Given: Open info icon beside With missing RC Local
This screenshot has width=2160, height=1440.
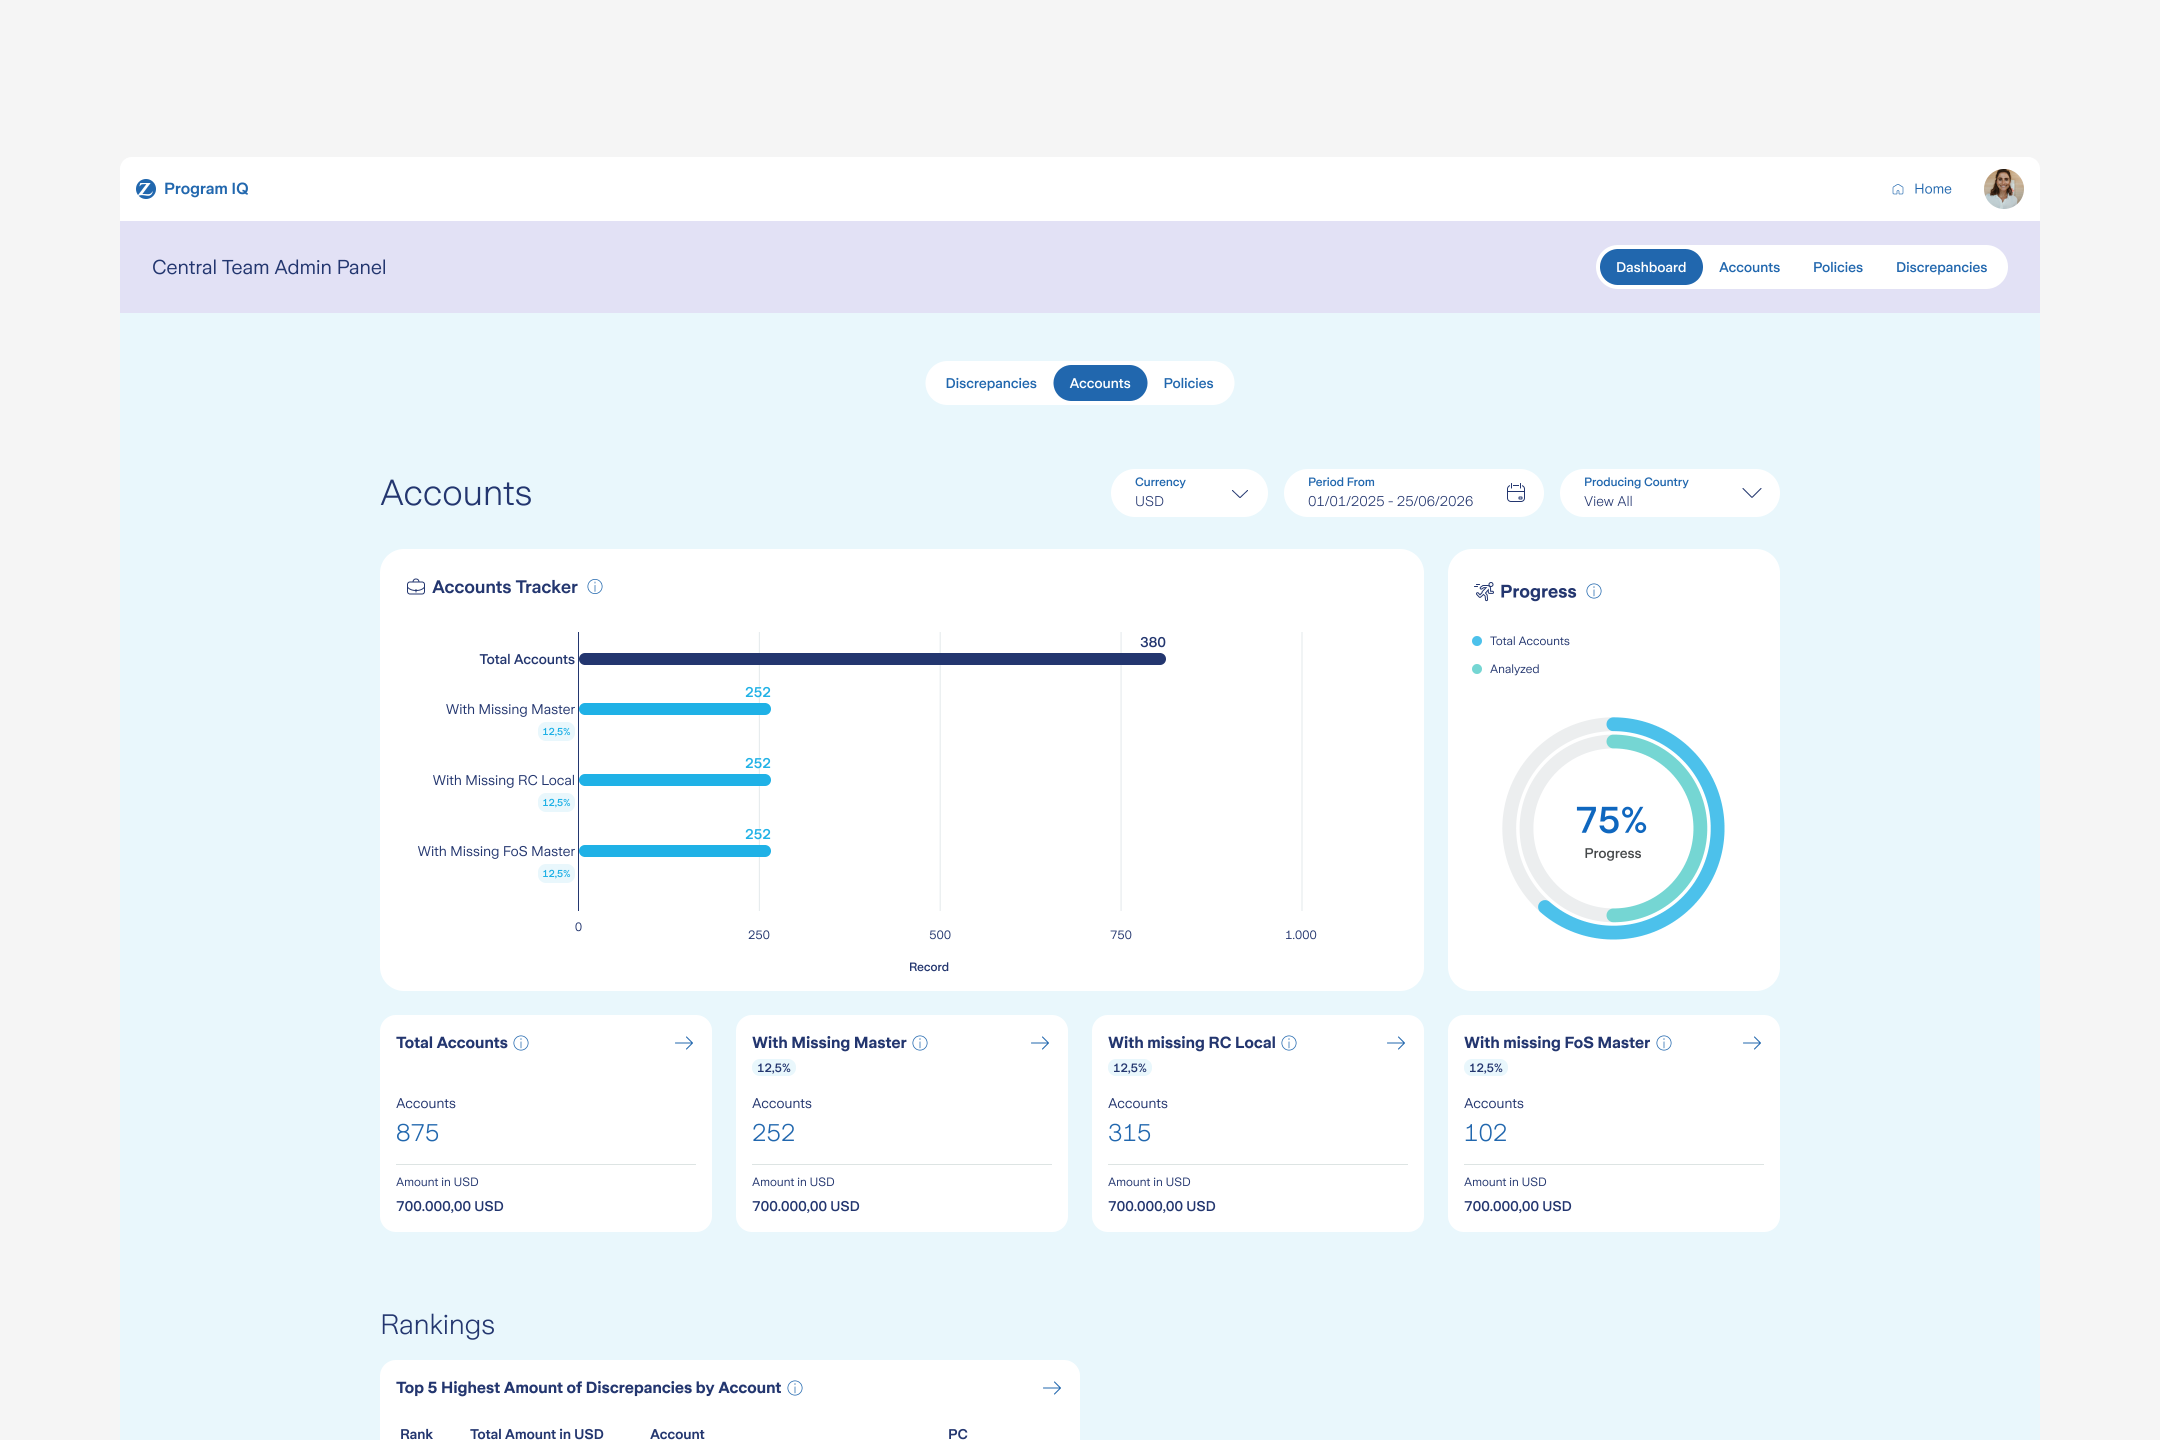Looking at the screenshot, I should [x=1289, y=1043].
